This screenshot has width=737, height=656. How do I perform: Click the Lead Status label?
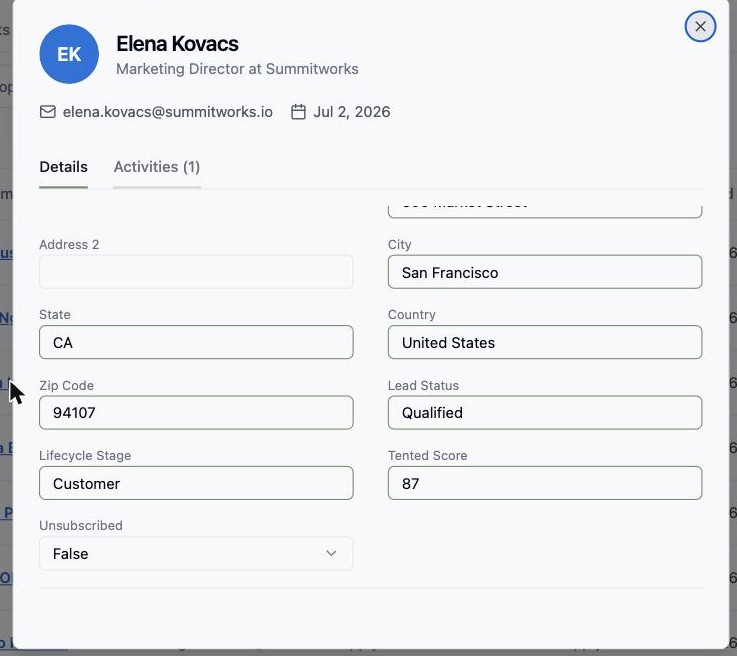point(423,385)
